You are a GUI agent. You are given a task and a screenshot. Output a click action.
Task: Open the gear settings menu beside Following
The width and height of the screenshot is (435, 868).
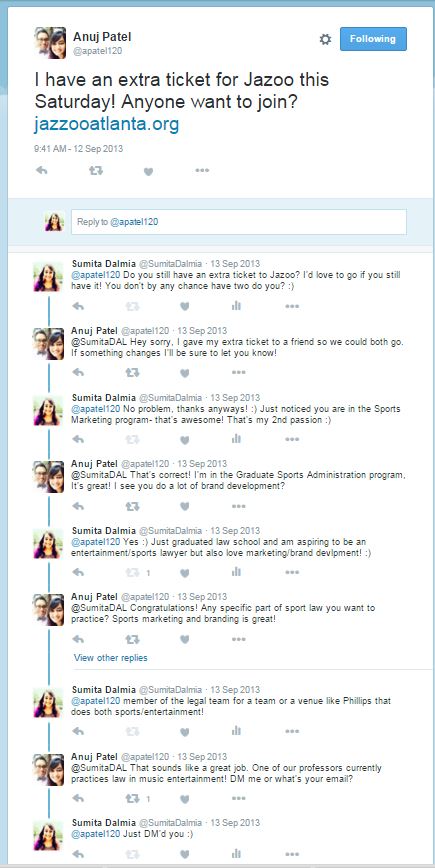coord(325,39)
